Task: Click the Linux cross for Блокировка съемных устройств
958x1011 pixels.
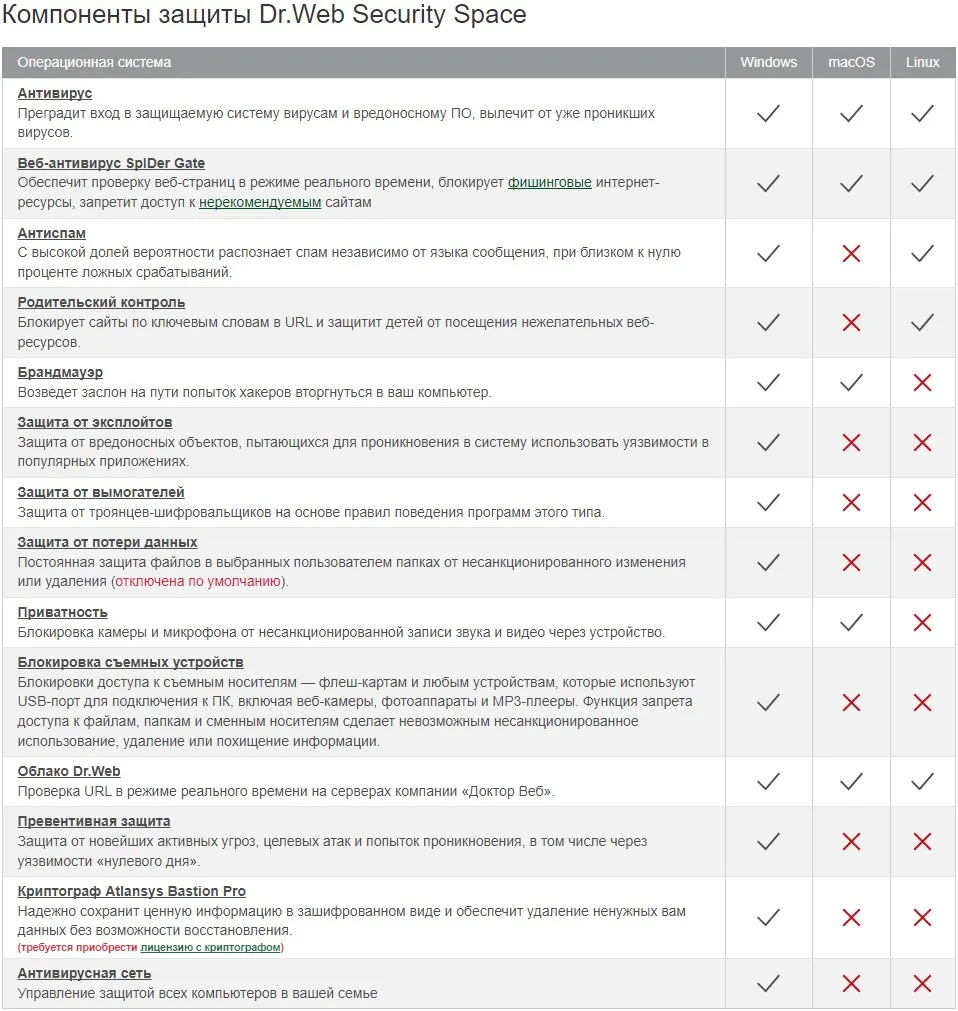Action: coord(922,702)
